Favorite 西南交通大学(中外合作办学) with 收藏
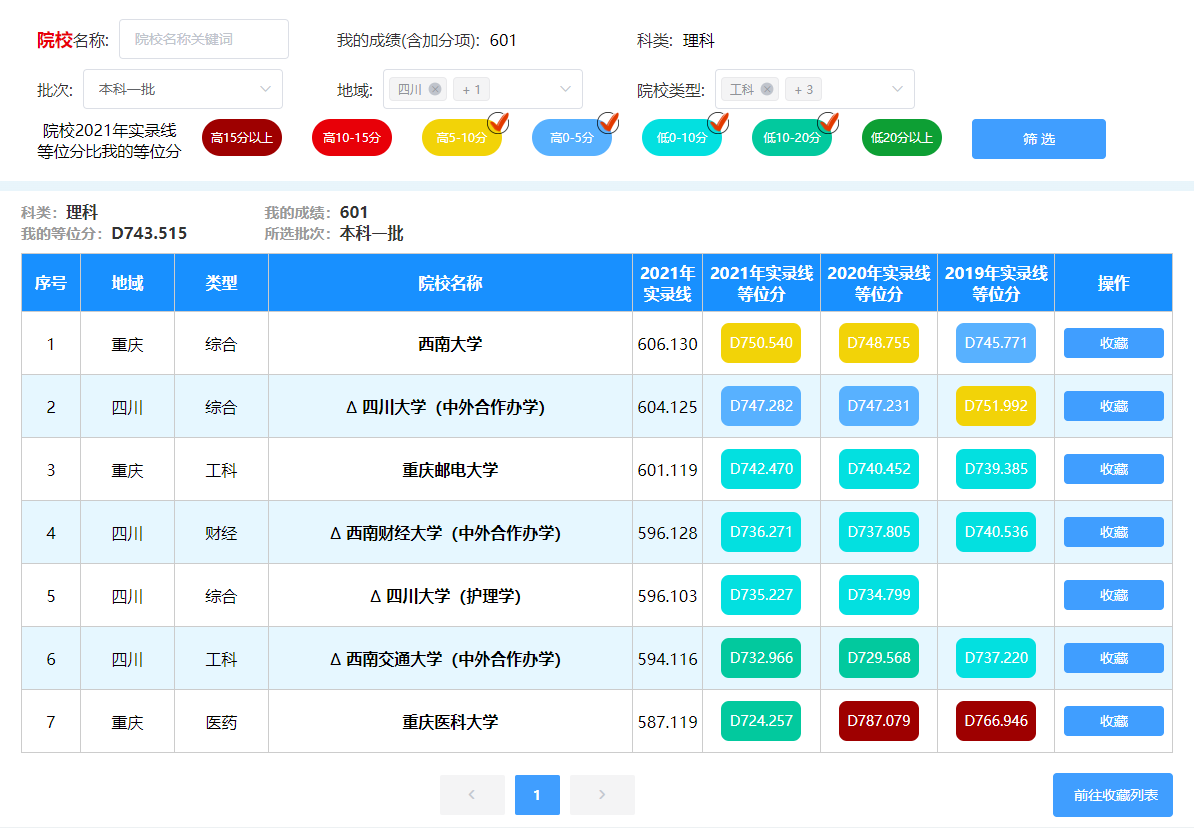This screenshot has height=828, width=1194. click(1113, 658)
